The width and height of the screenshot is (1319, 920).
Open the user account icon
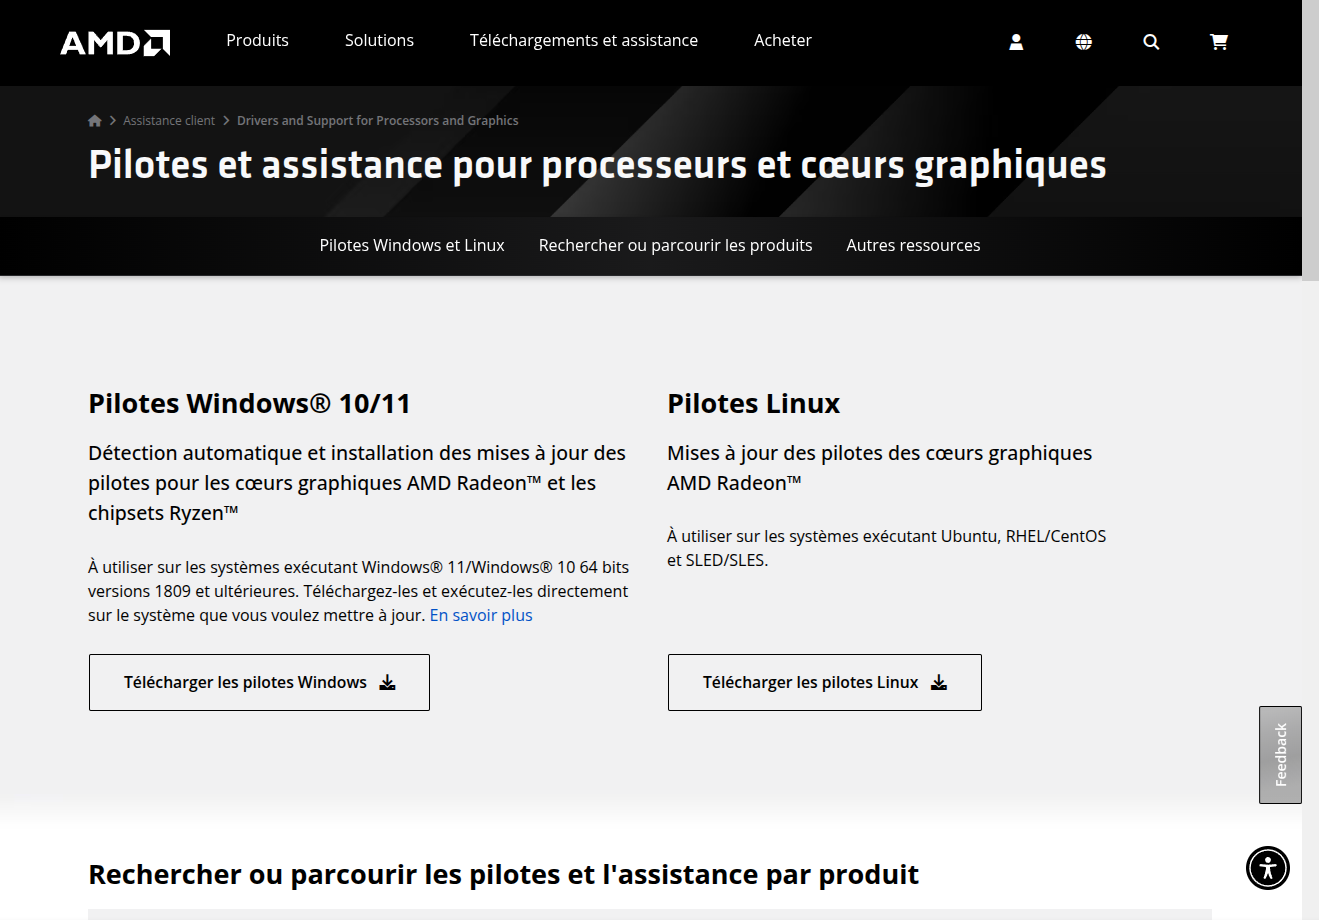1016,42
